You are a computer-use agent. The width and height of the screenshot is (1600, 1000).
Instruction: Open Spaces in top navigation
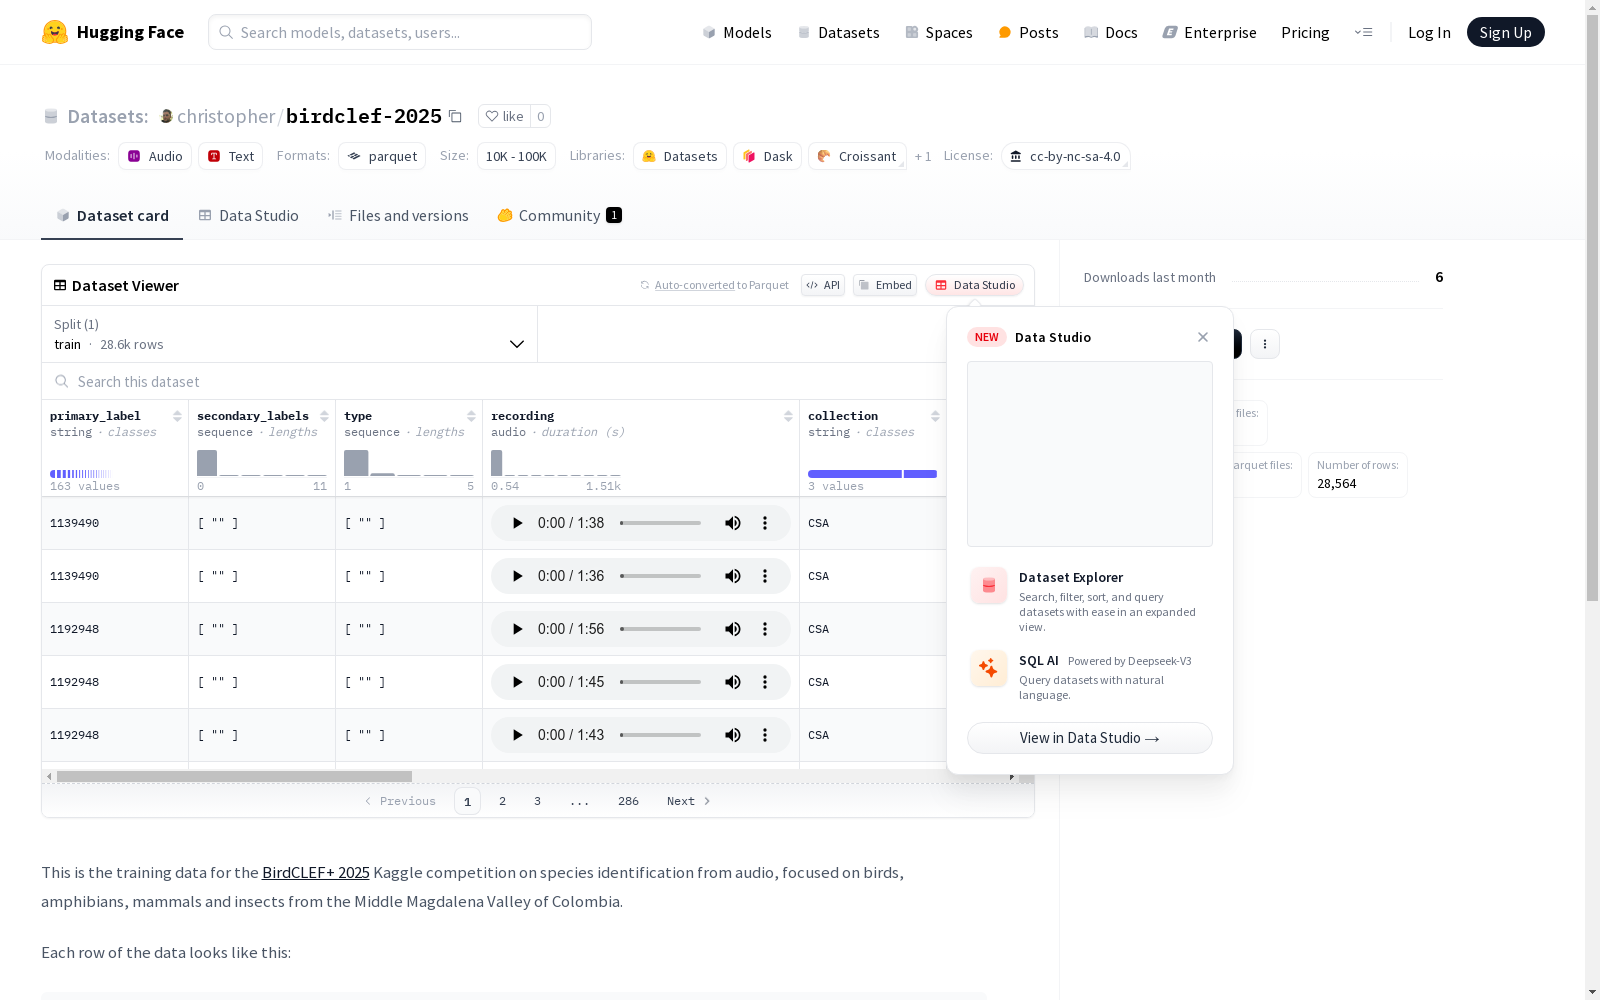[938, 32]
